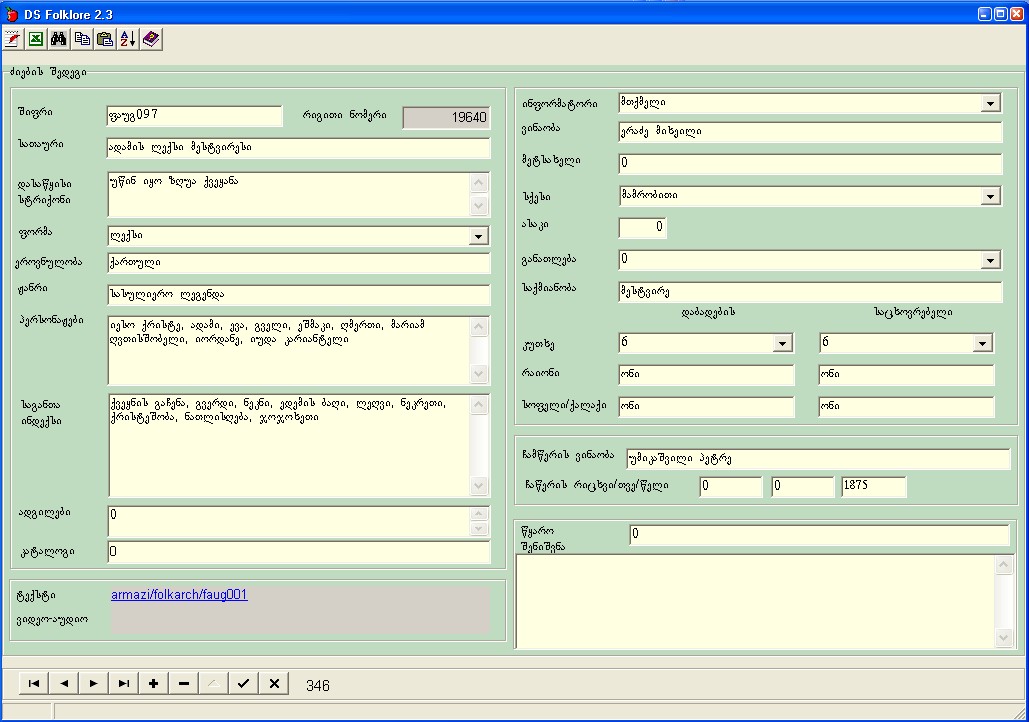Click the record count text 346
The image size is (1029, 722).
[318, 686]
